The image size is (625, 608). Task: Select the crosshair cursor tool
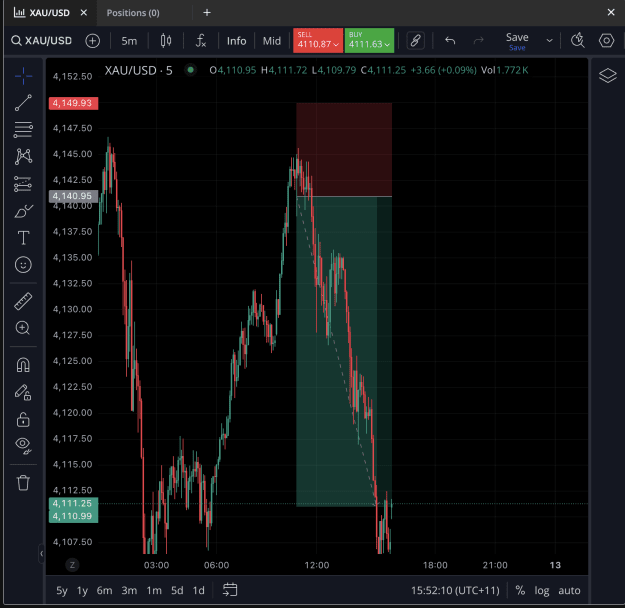pyautogui.click(x=23, y=76)
